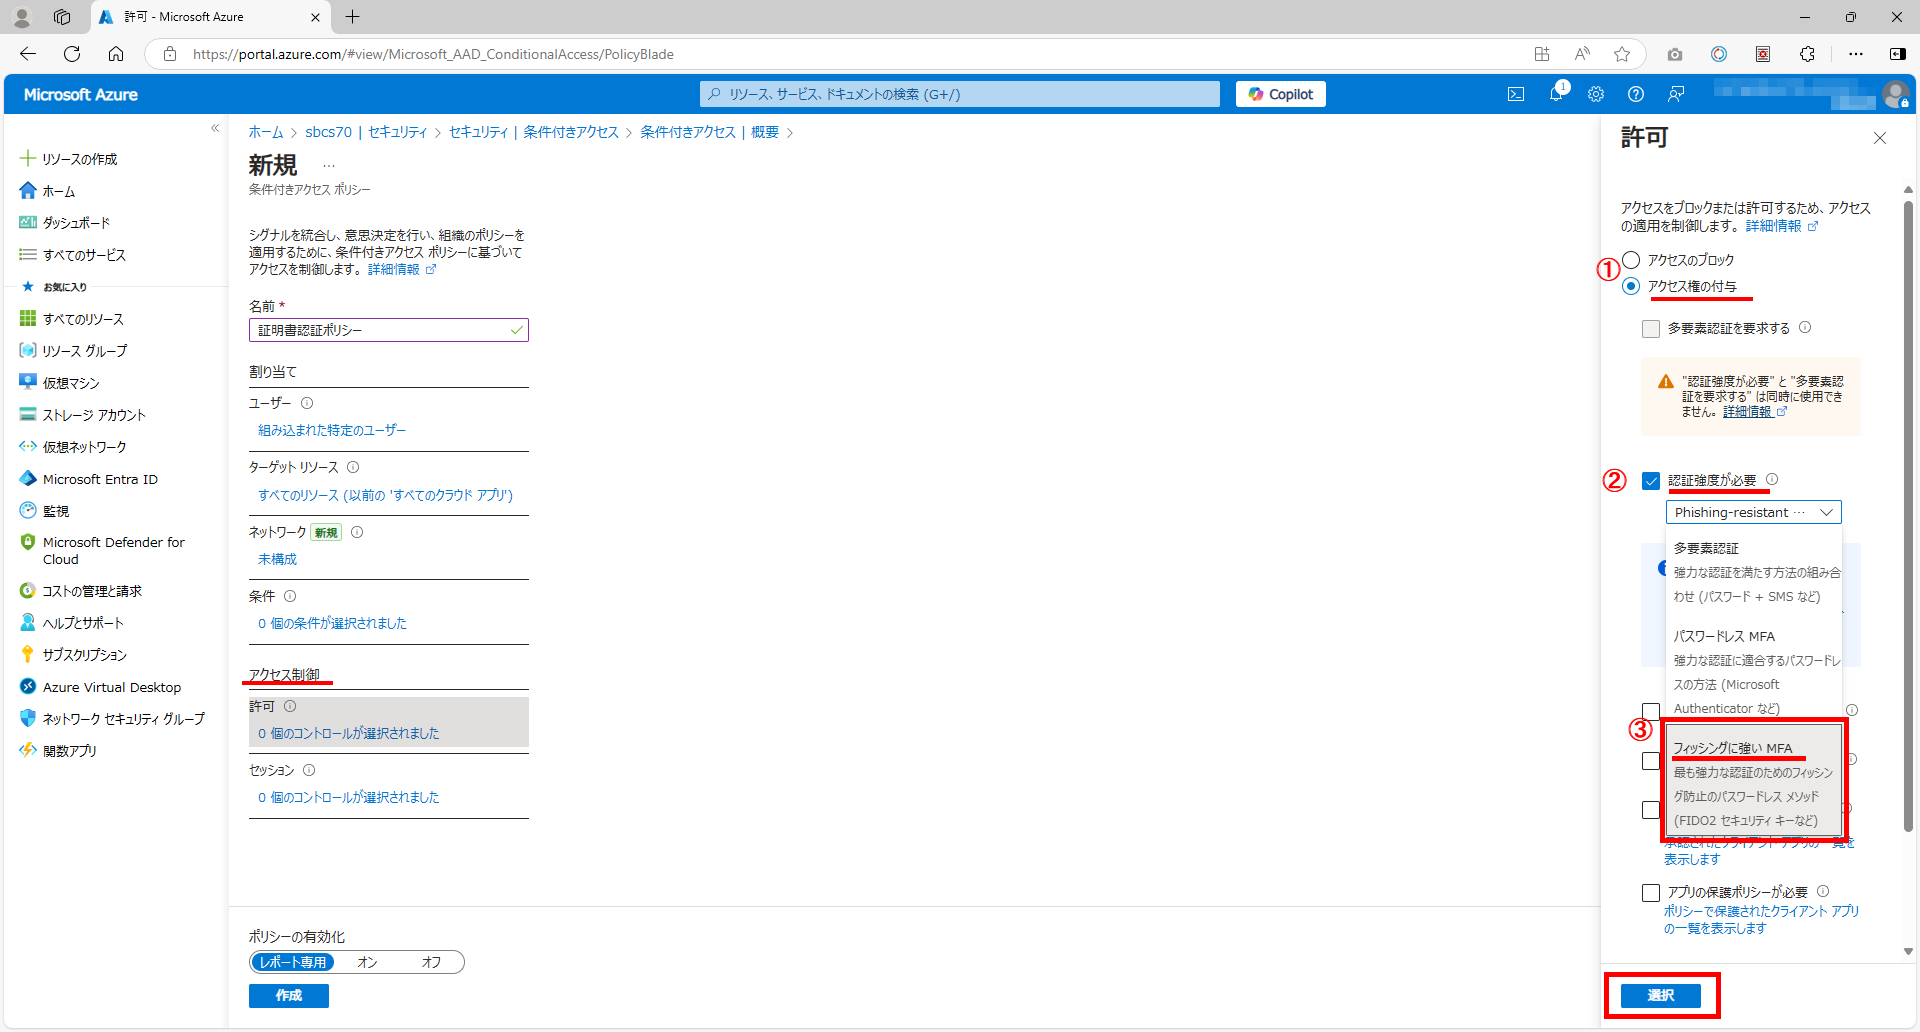
Task: Open 詳細情報 link in 許可 description
Action: 1781,226
